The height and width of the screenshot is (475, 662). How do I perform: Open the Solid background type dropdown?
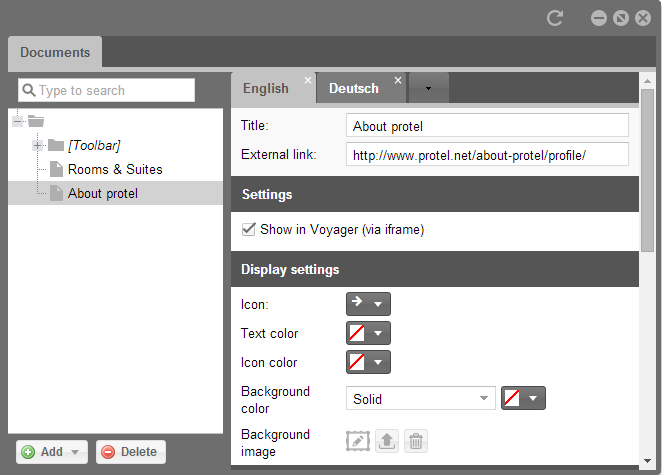tap(421, 398)
